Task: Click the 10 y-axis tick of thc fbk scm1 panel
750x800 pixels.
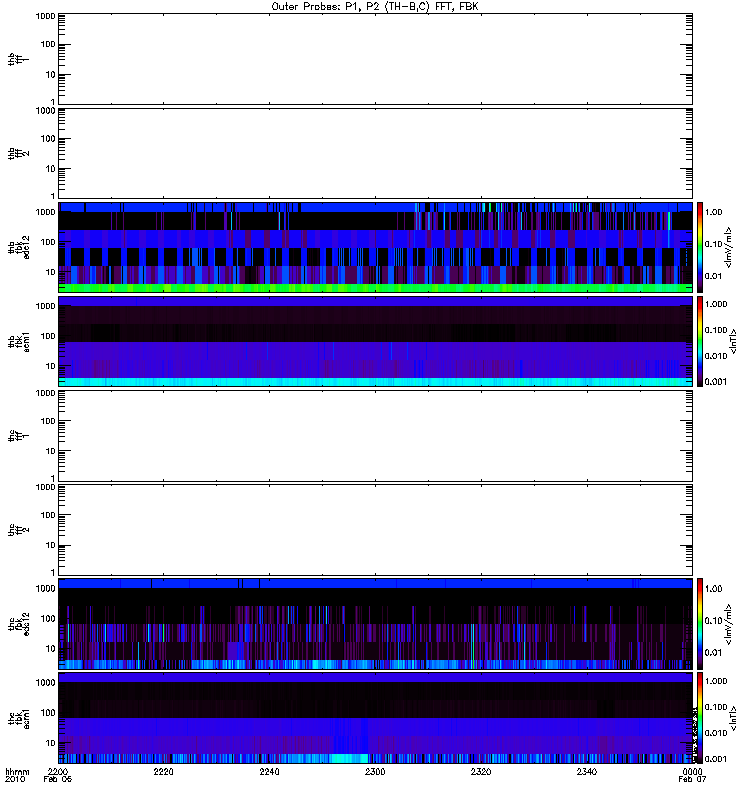Action: coord(51,742)
